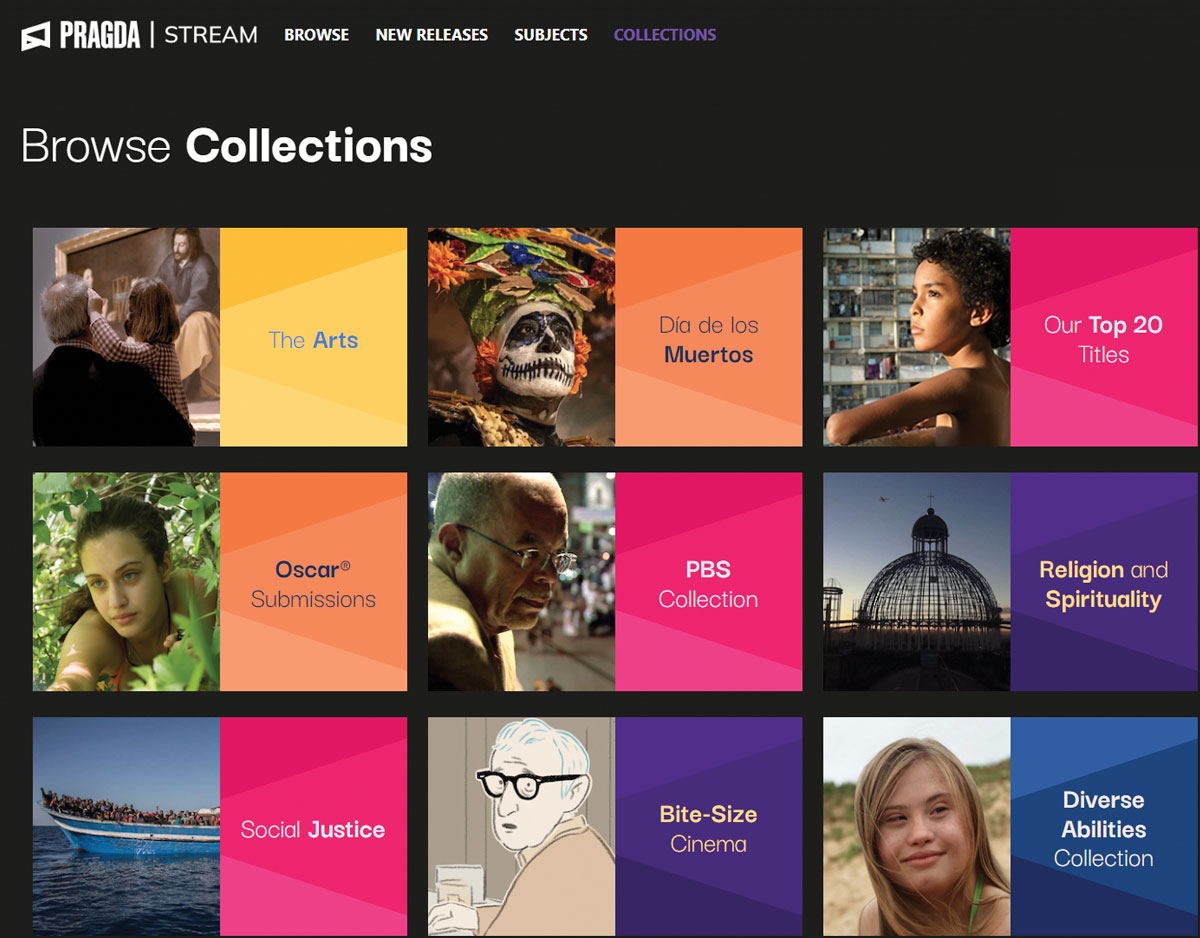Open Our Top 20 Titles collection
The width and height of the screenshot is (1200, 938).
(x=1103, y=339)
